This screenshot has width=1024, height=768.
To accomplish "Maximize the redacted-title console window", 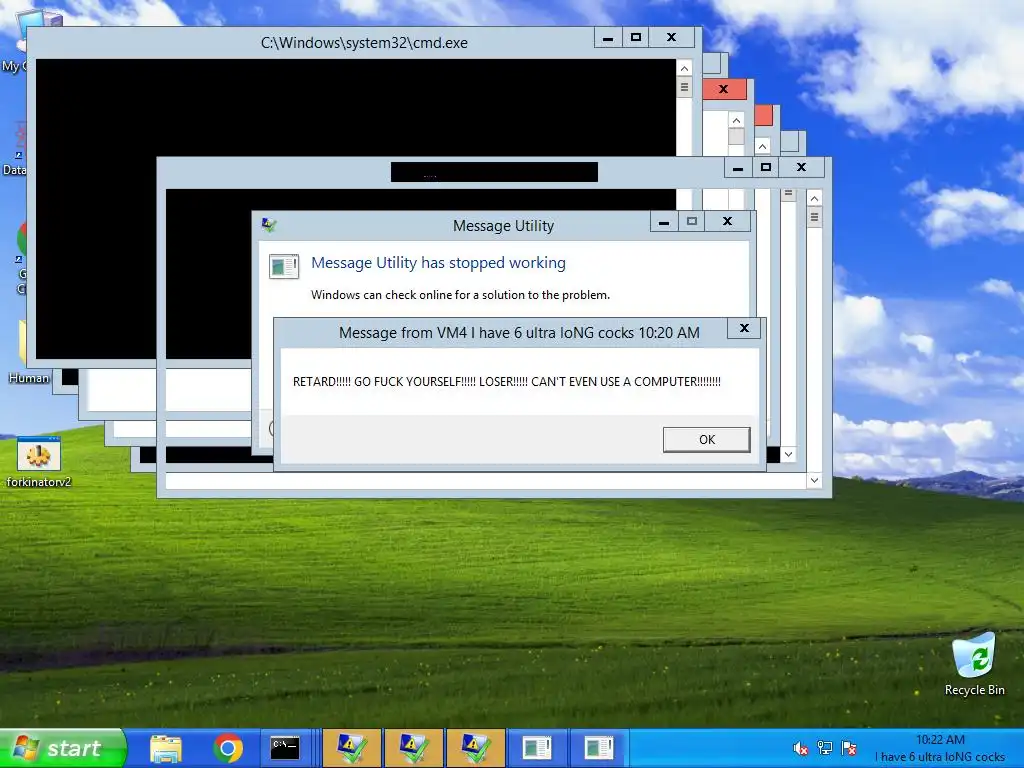I will click(766, 167).
